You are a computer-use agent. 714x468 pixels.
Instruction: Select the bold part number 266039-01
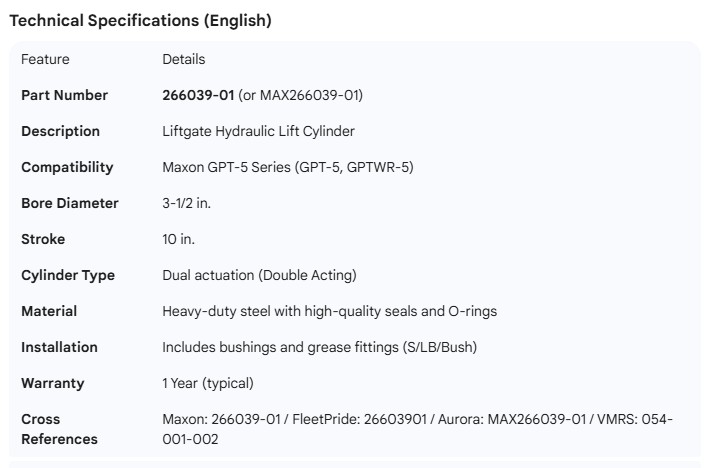pos(198,95)
